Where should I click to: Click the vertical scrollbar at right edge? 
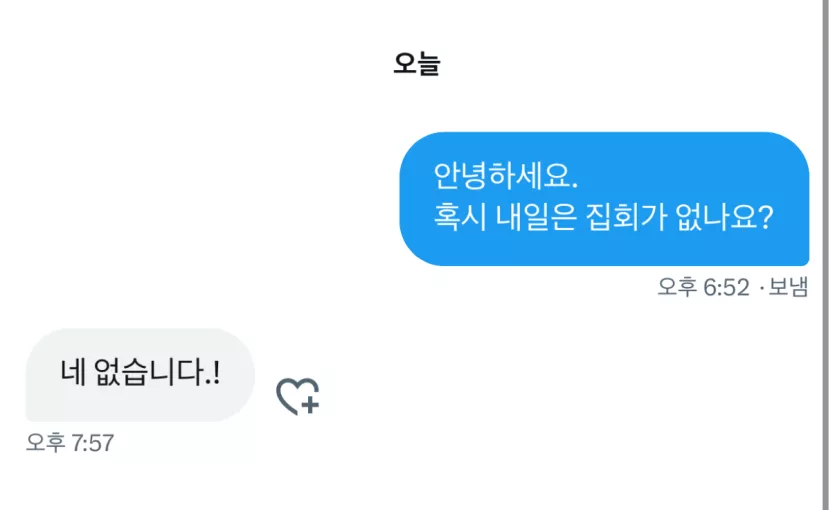point(825,255)
